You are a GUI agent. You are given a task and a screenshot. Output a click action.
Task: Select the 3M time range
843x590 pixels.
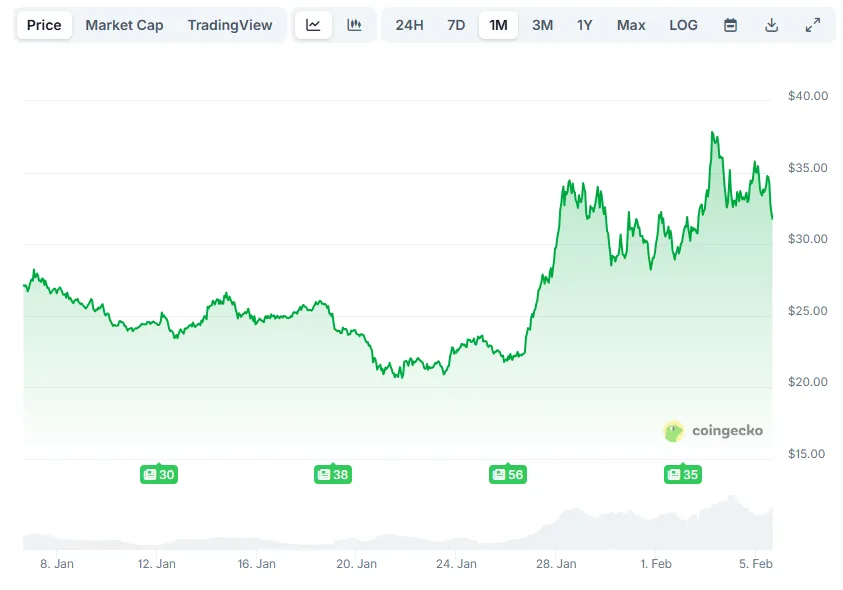point(542,25)
